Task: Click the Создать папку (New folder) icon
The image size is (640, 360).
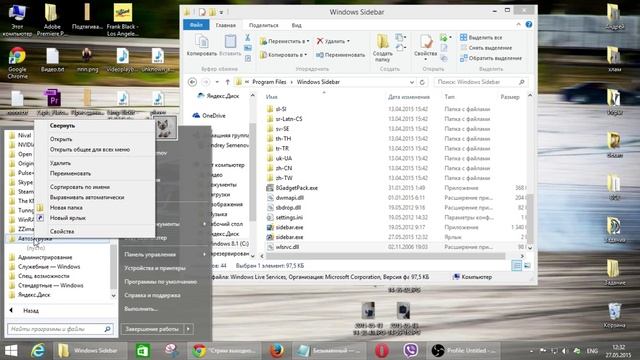Action: (382, 48)
